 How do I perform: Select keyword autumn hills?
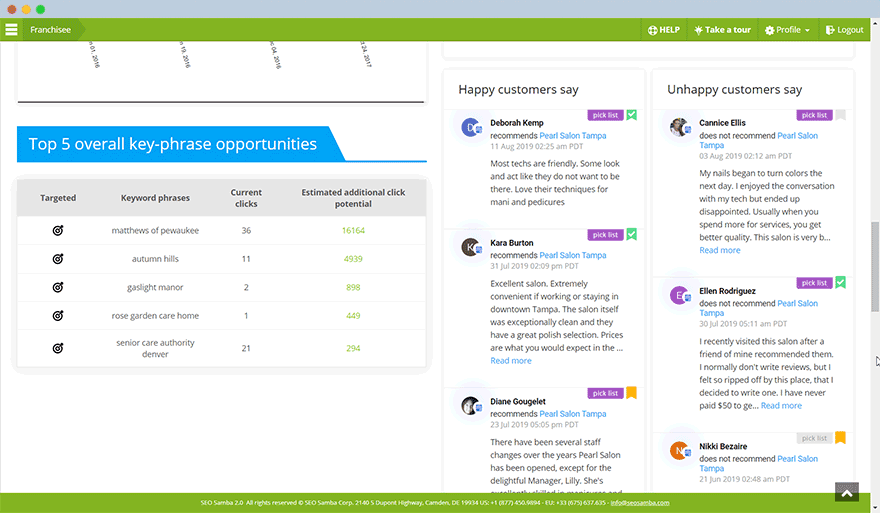[x=155, y=259]
